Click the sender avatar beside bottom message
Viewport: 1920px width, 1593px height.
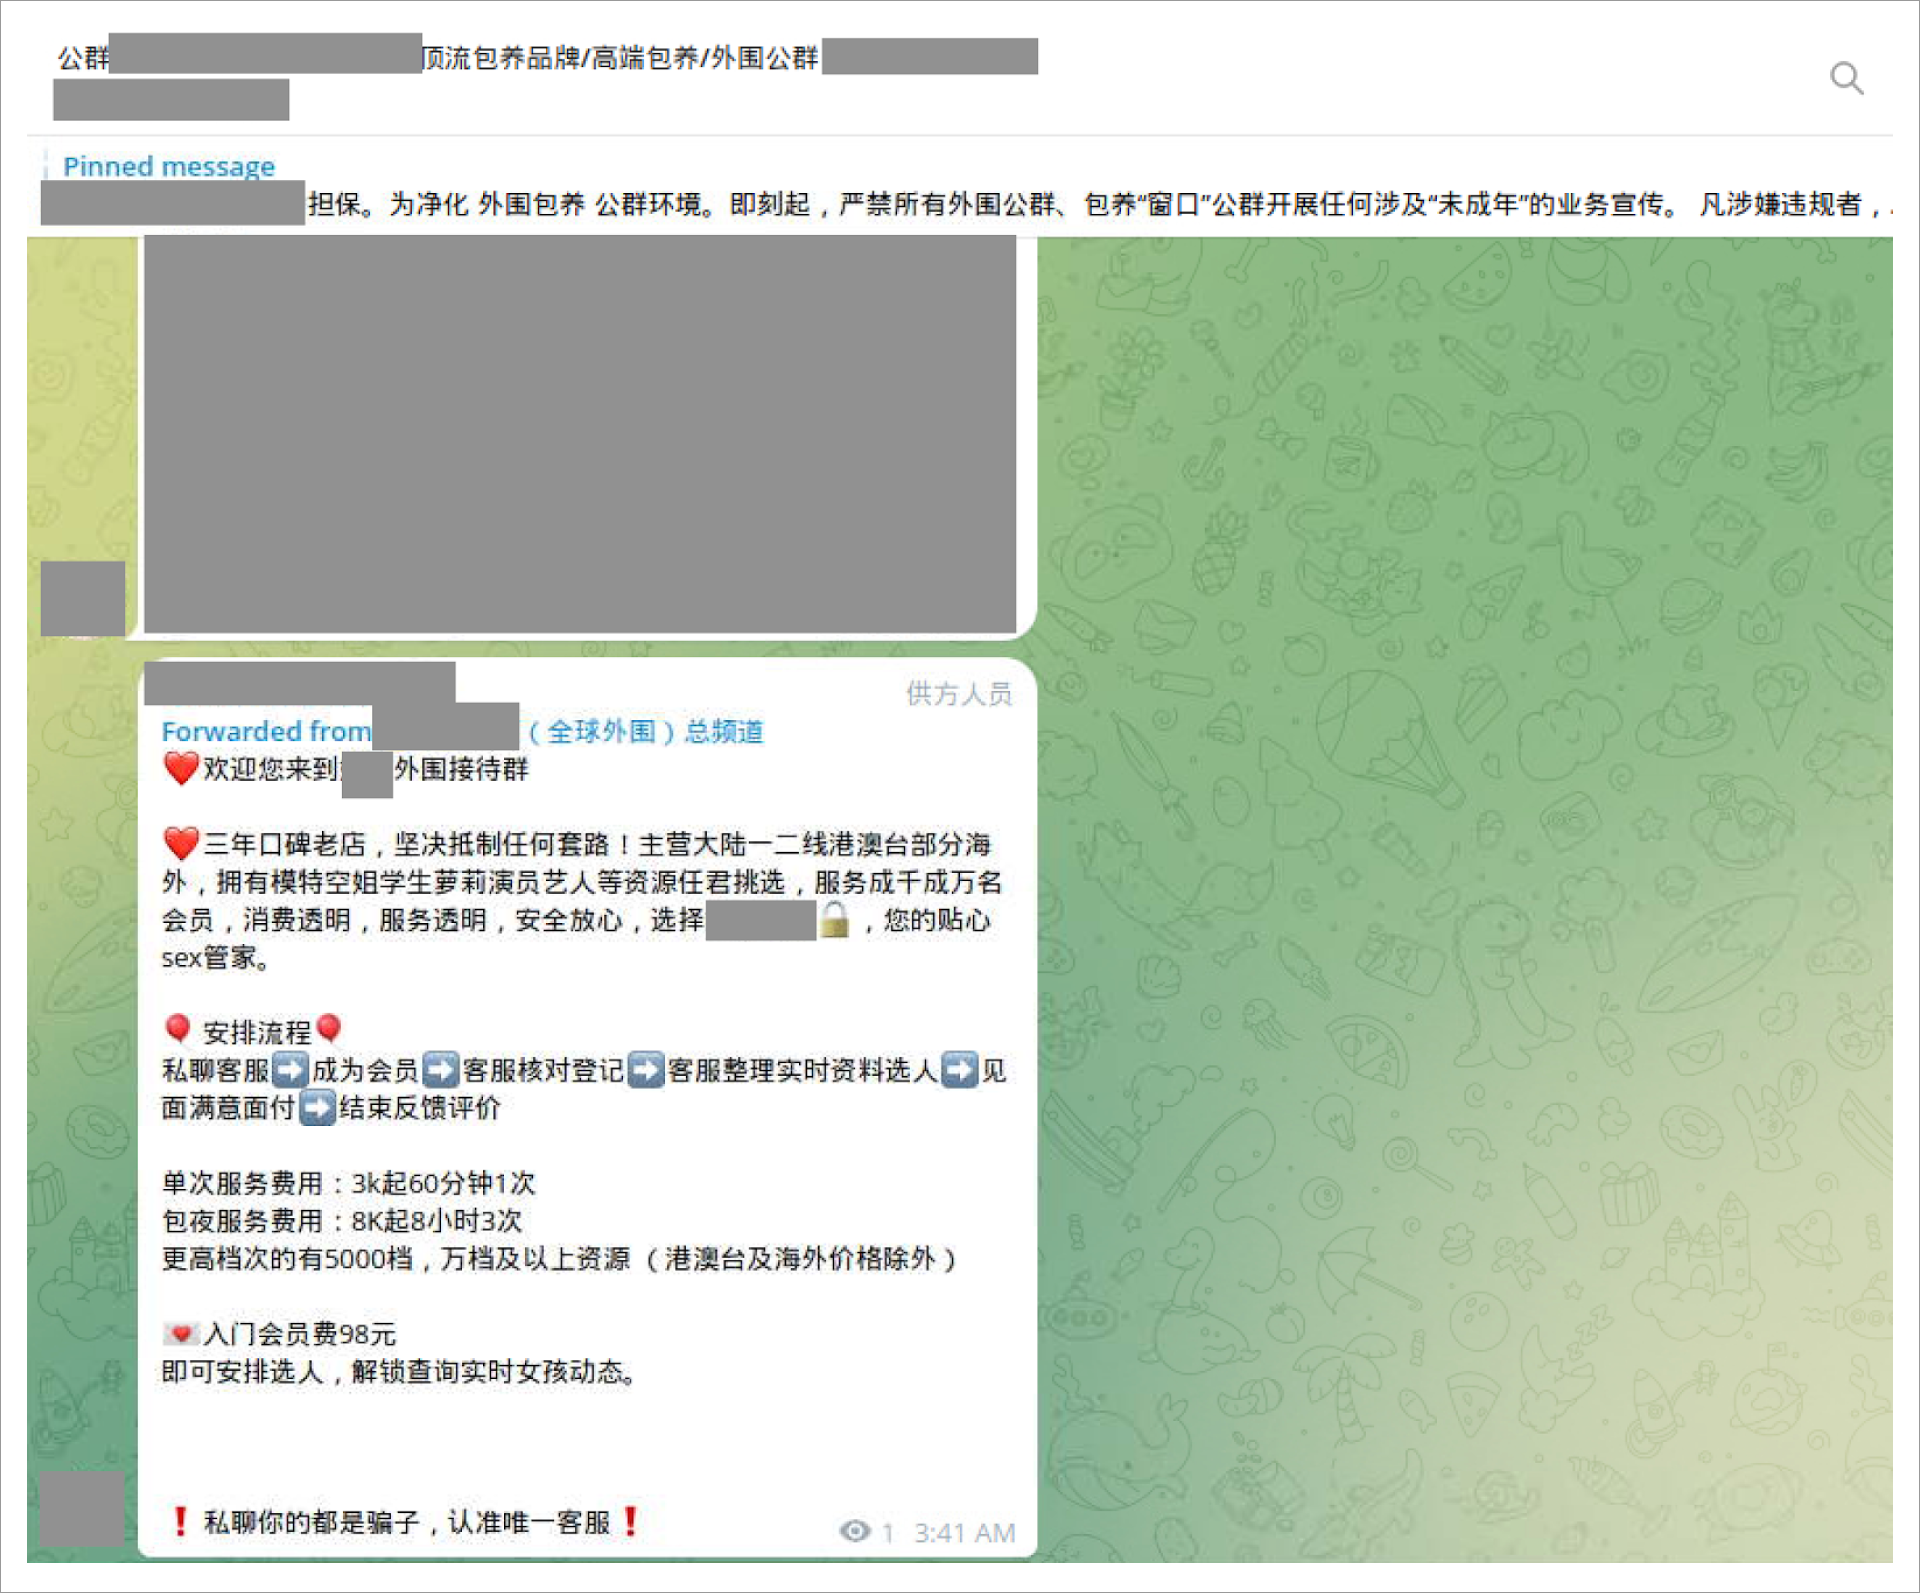(81, 1509)
